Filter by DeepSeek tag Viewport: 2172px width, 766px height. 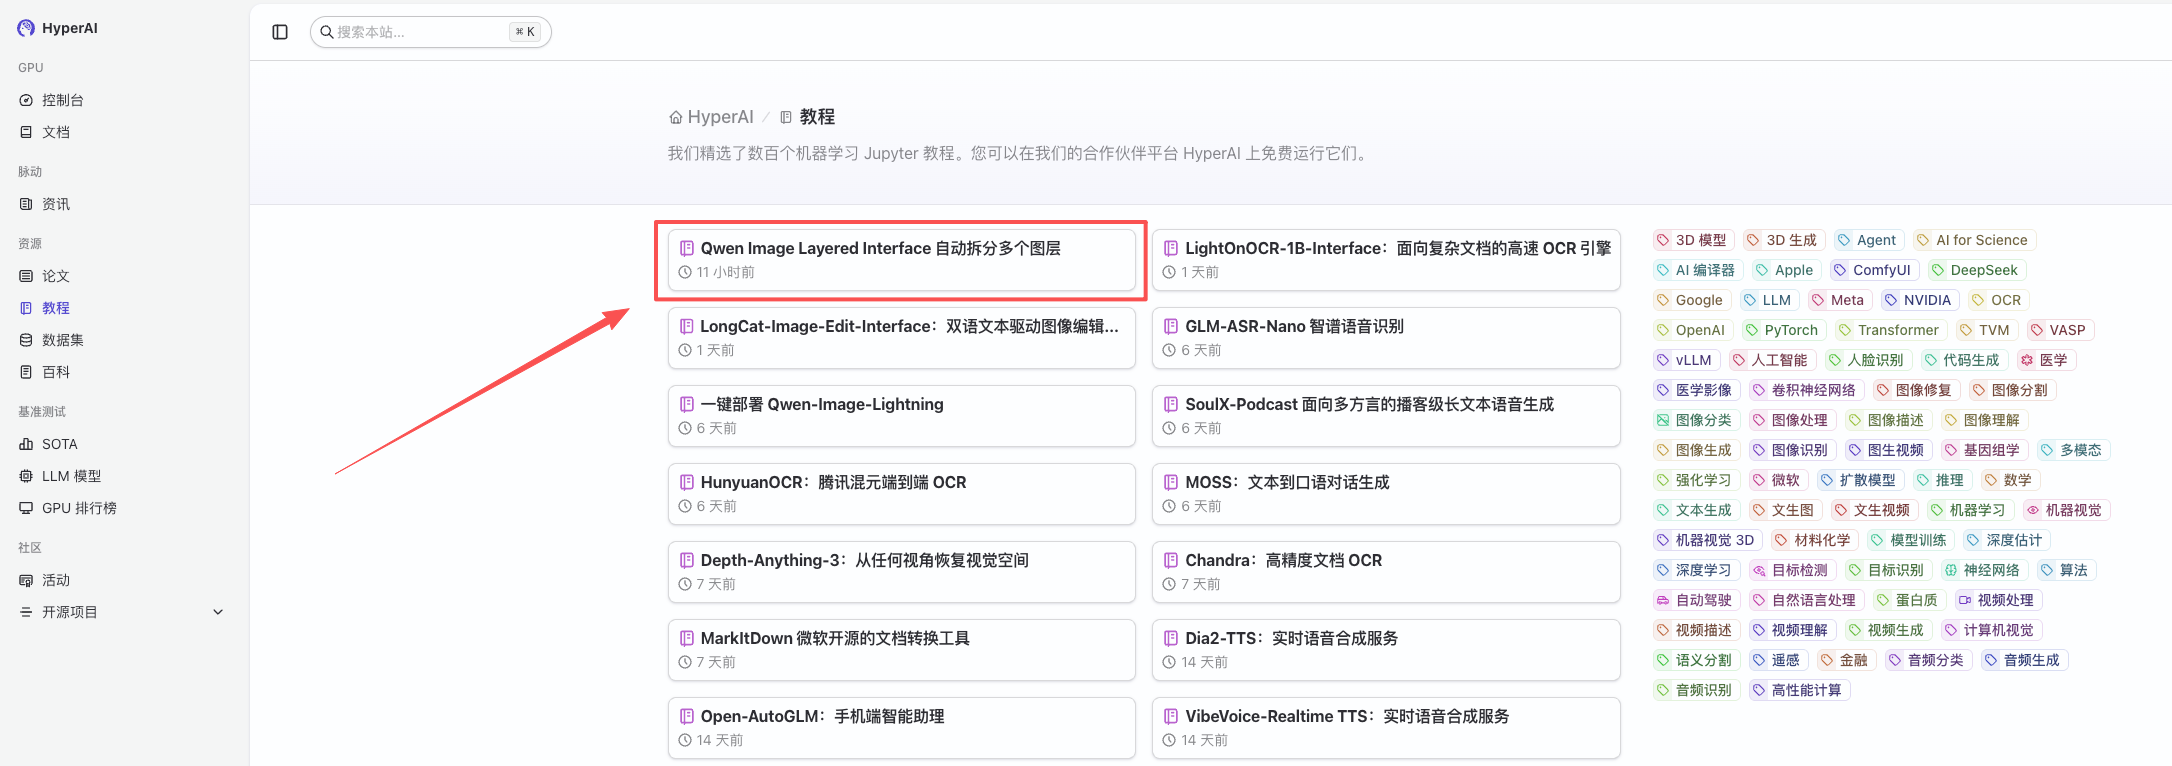(1975, 270)
